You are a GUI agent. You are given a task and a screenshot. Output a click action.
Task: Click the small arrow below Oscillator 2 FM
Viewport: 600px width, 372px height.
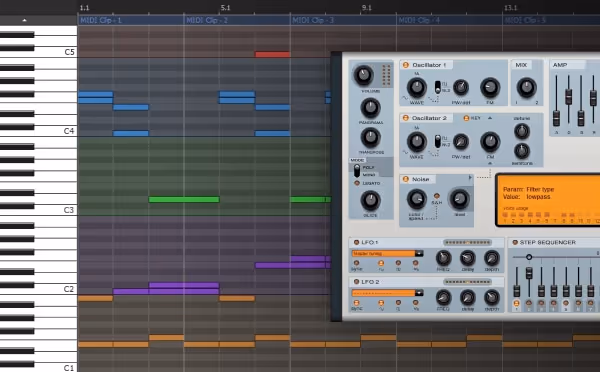[x=490, y=163]
